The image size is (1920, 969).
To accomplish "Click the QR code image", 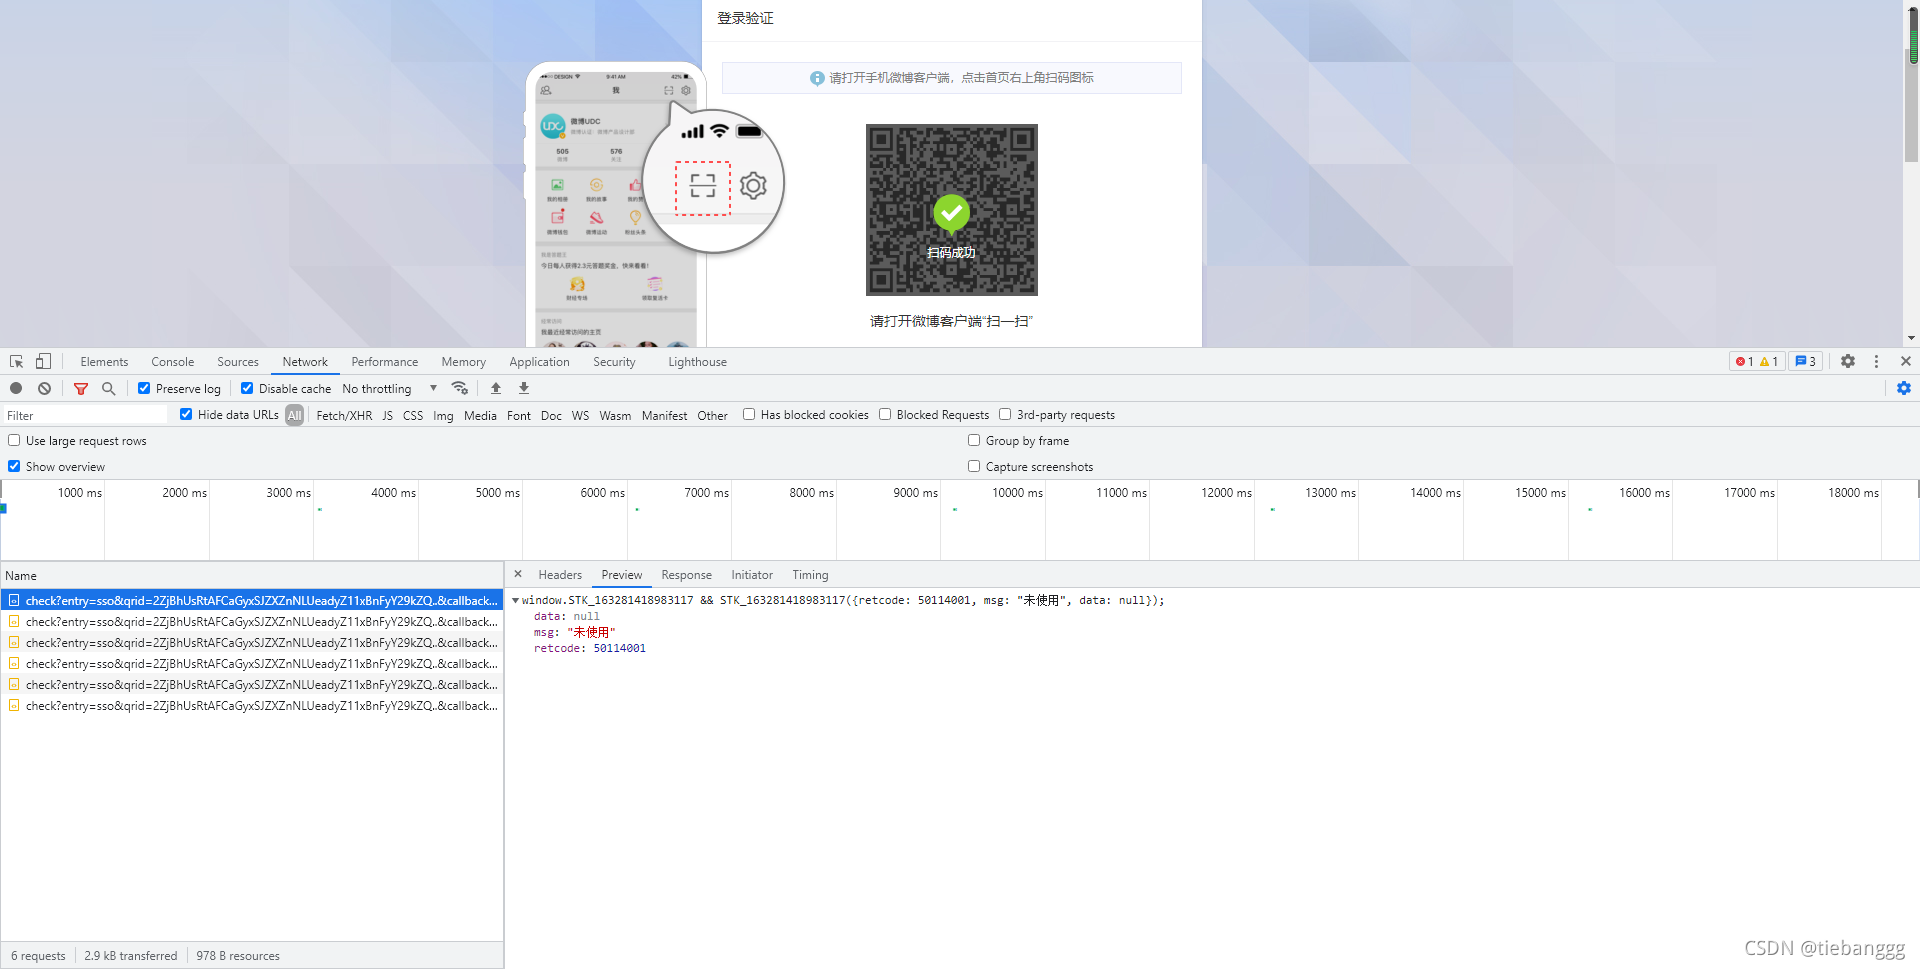I will click(952, 210).
